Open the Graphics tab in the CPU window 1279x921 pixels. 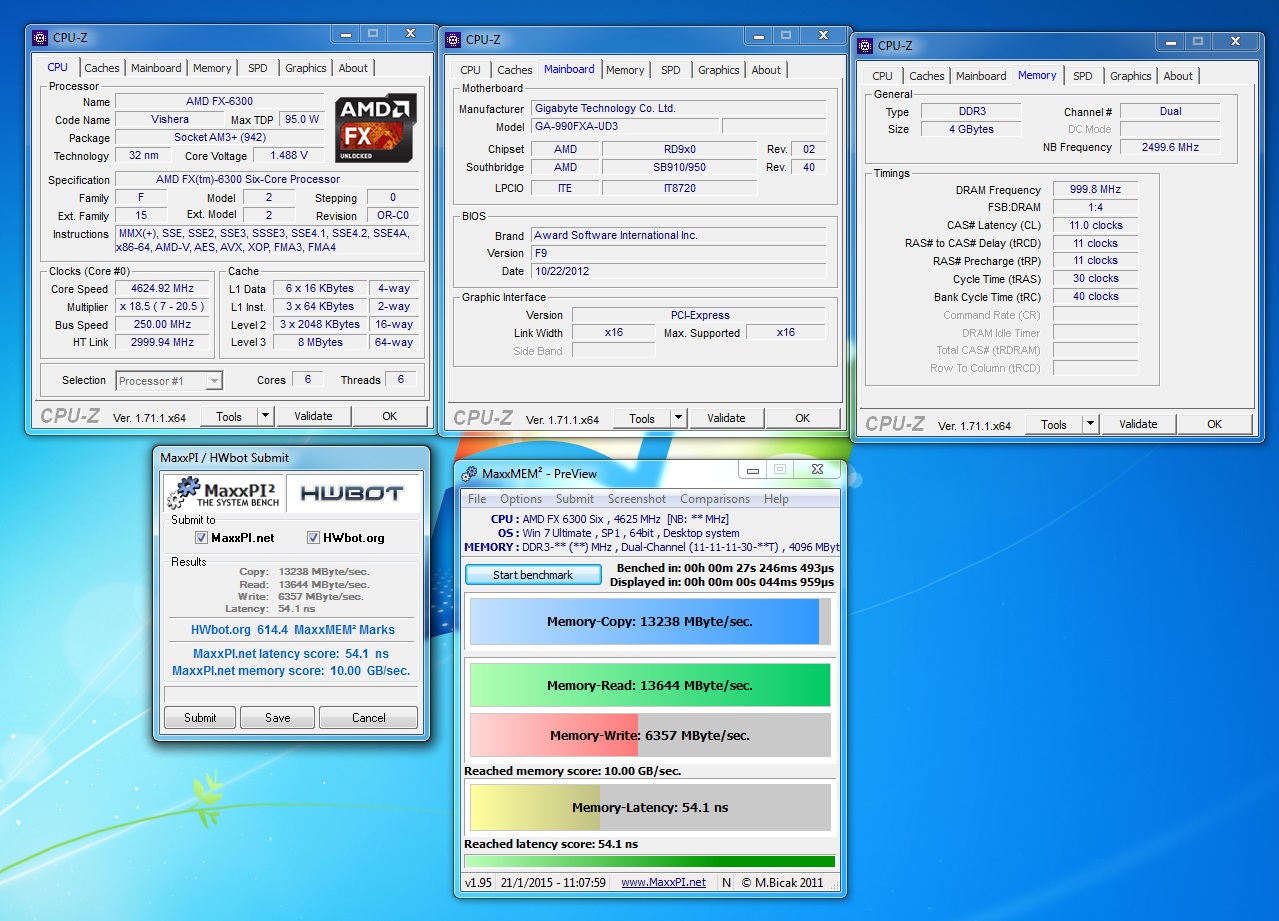(305, 68)
